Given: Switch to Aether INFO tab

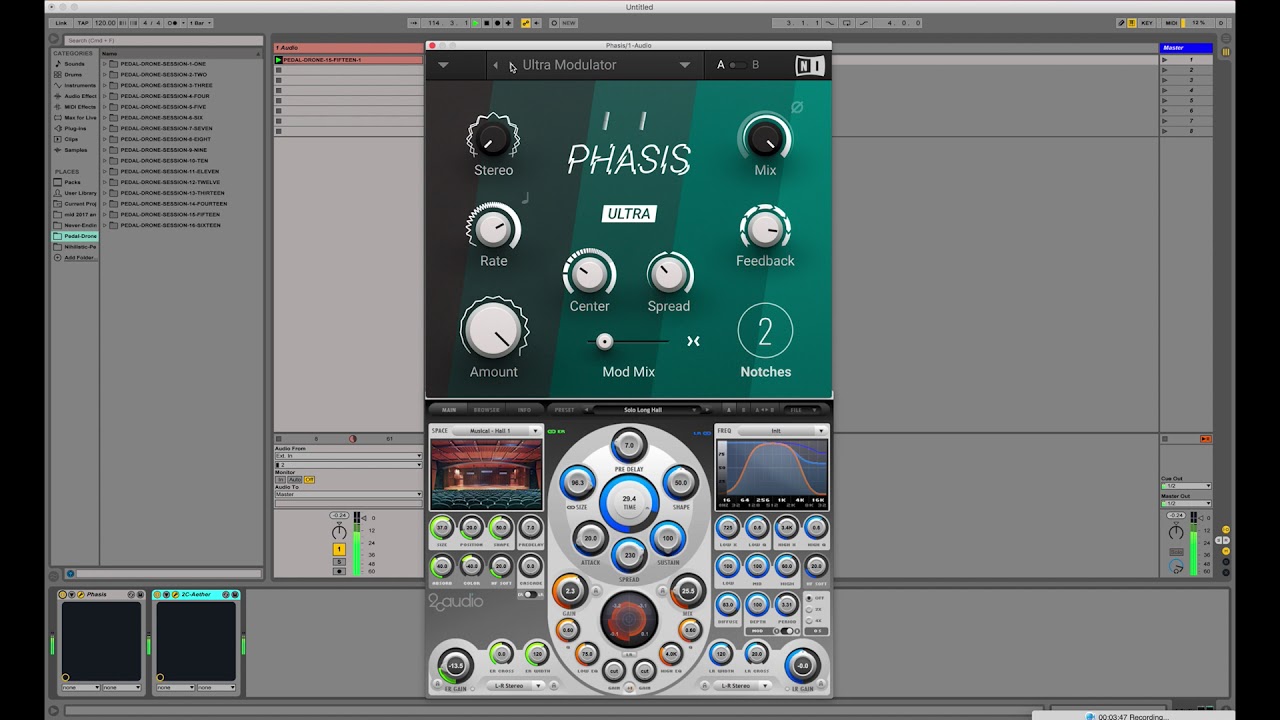Looking at the screenshot, I should point(524,410).
